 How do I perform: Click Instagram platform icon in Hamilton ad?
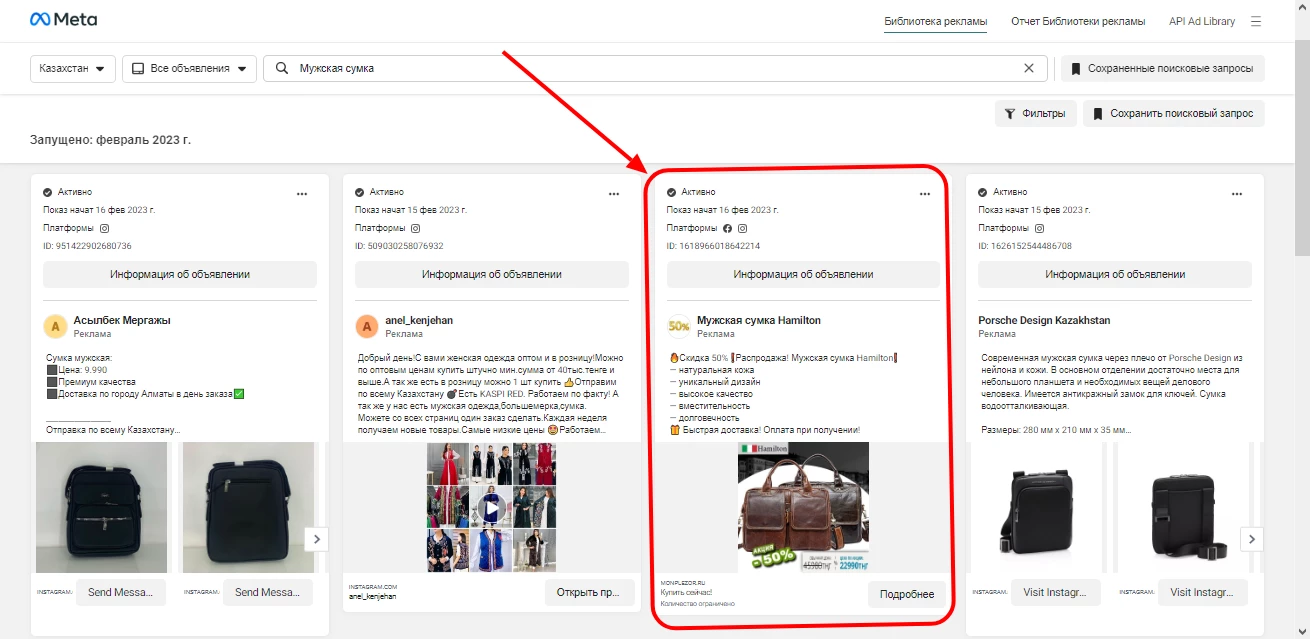click(x=743, y=228)
